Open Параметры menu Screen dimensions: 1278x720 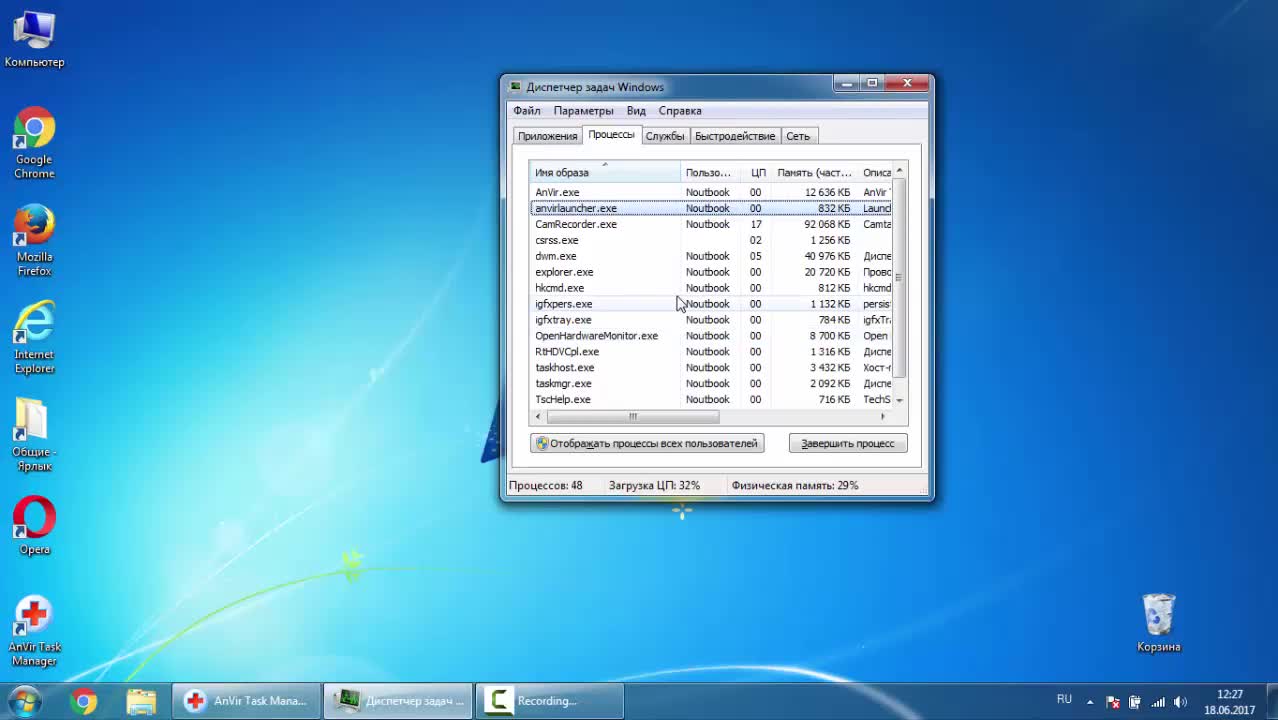(x=584, y=111)
